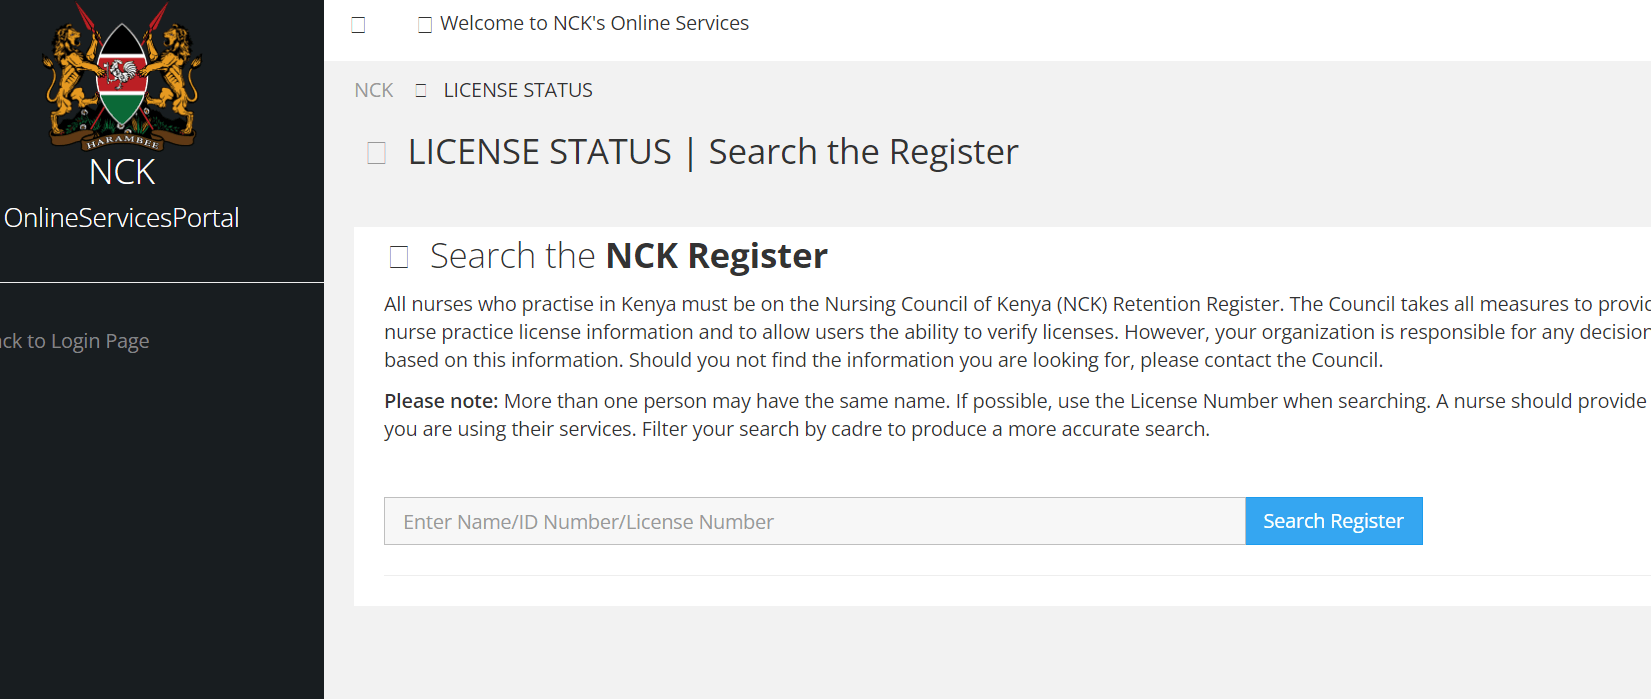Select the breadcrumb separator icon after NCK
Image resolution: width=1651 pixels, height=699 pixels.
(x=419, y=90)
